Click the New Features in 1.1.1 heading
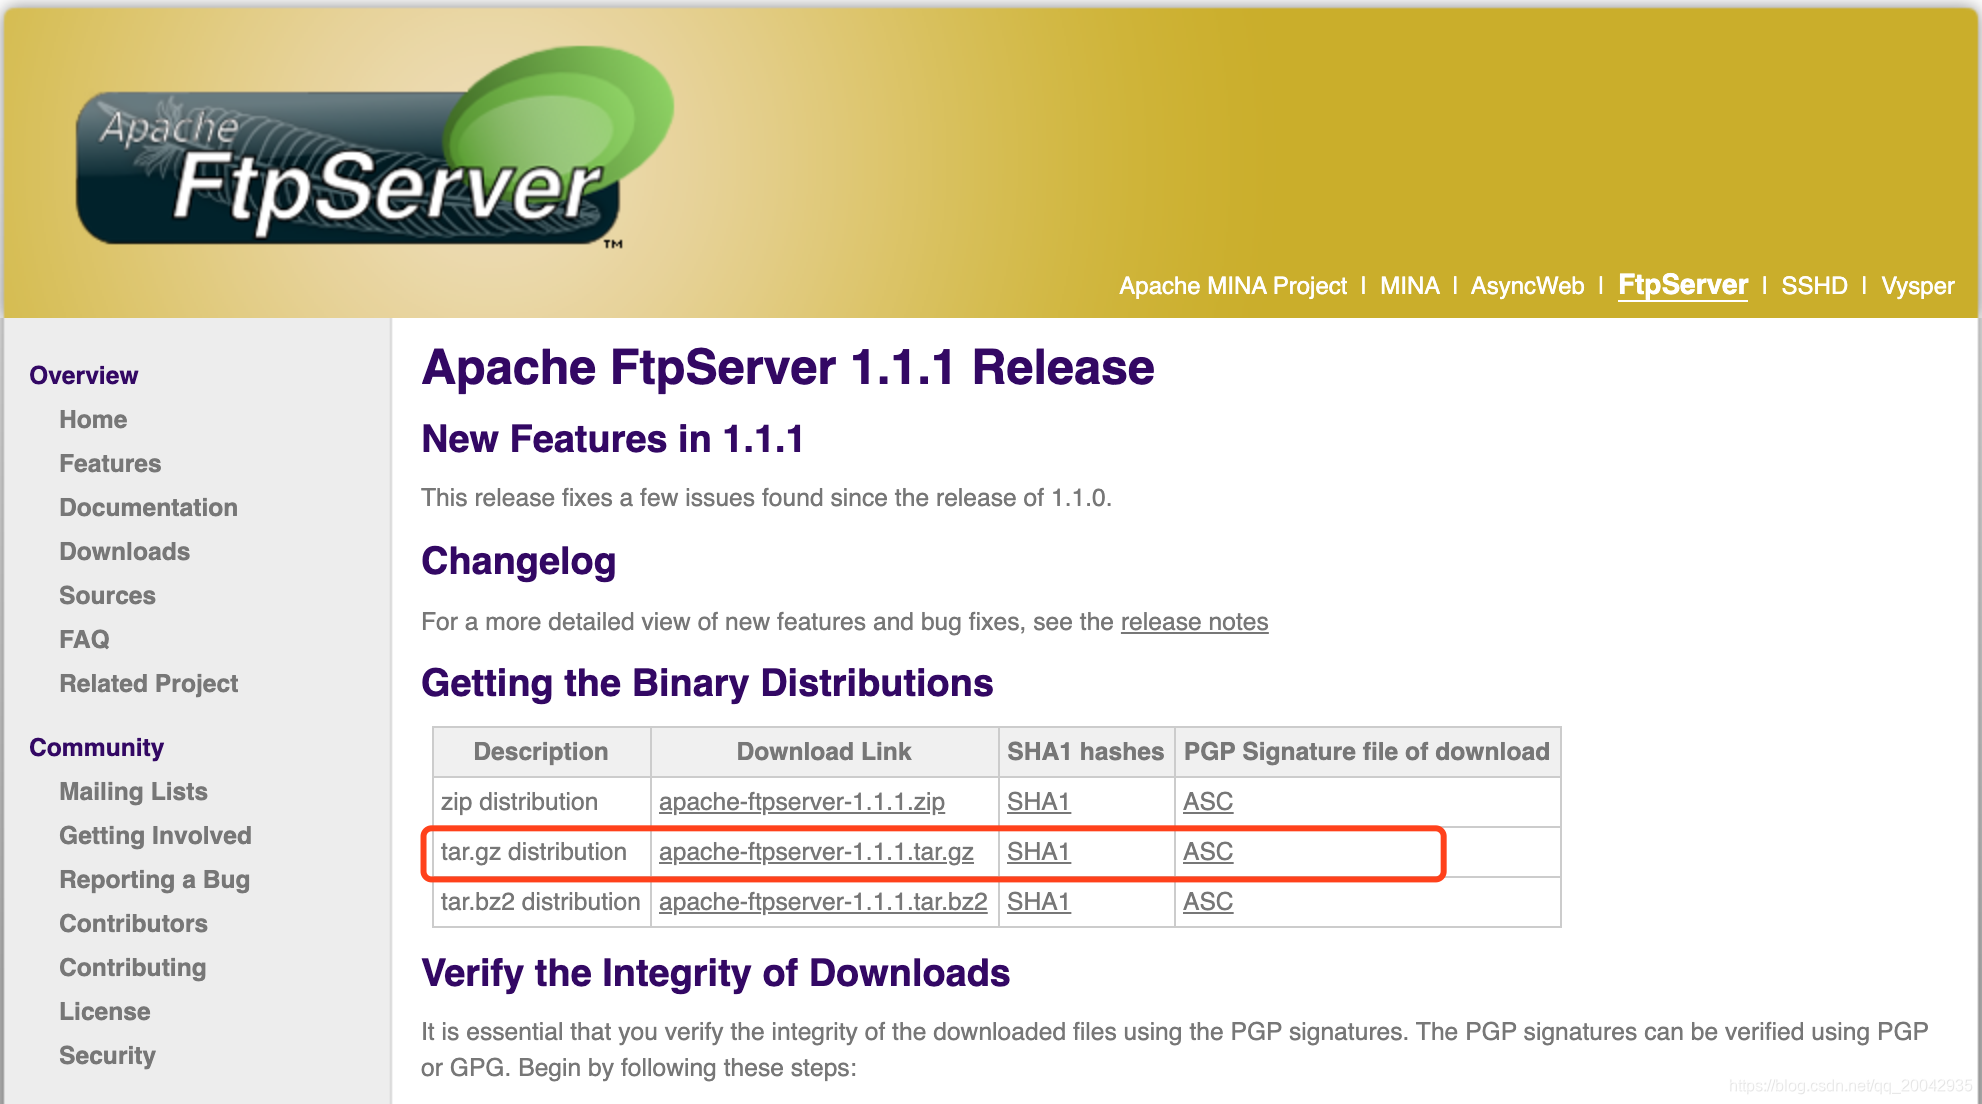Image resolution: width=1982 pixels, height=1104 pixels. (x=612, y=439)
